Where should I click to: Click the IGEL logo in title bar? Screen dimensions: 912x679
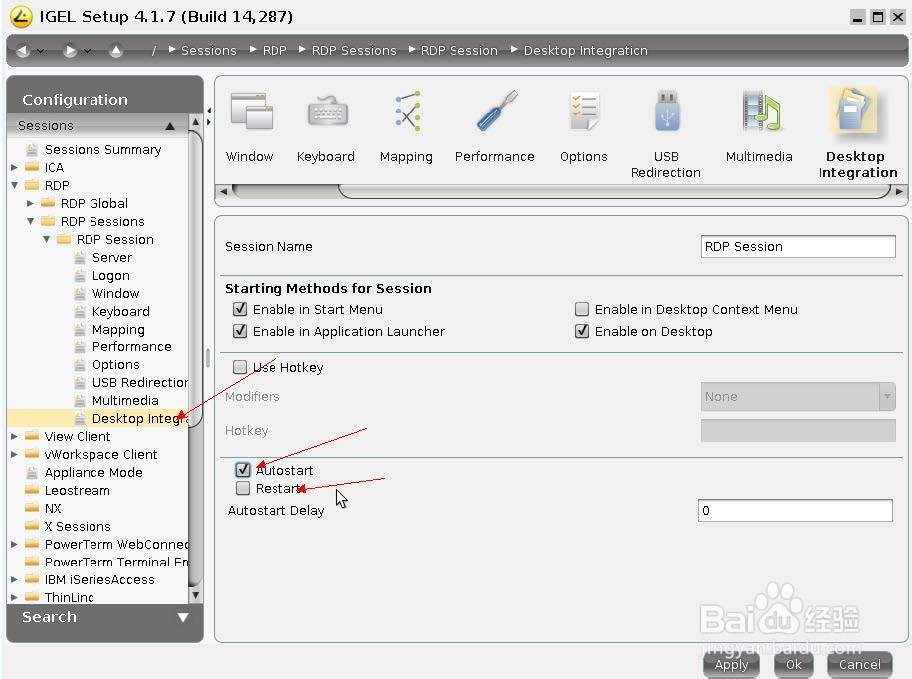(x=21, y=16)
